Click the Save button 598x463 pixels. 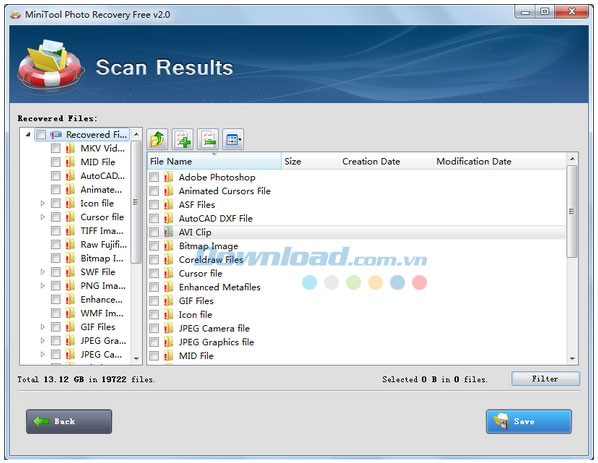[529, 421]
